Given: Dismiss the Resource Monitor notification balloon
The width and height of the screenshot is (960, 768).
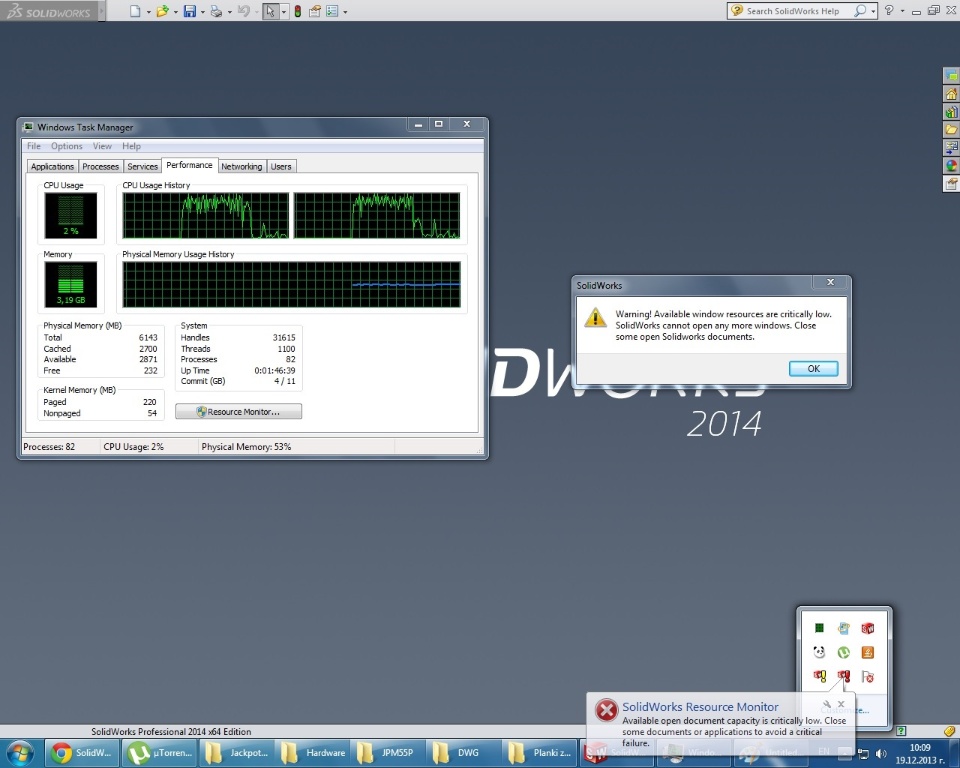Looking at the screenshot, I should (x=841, y=704).
